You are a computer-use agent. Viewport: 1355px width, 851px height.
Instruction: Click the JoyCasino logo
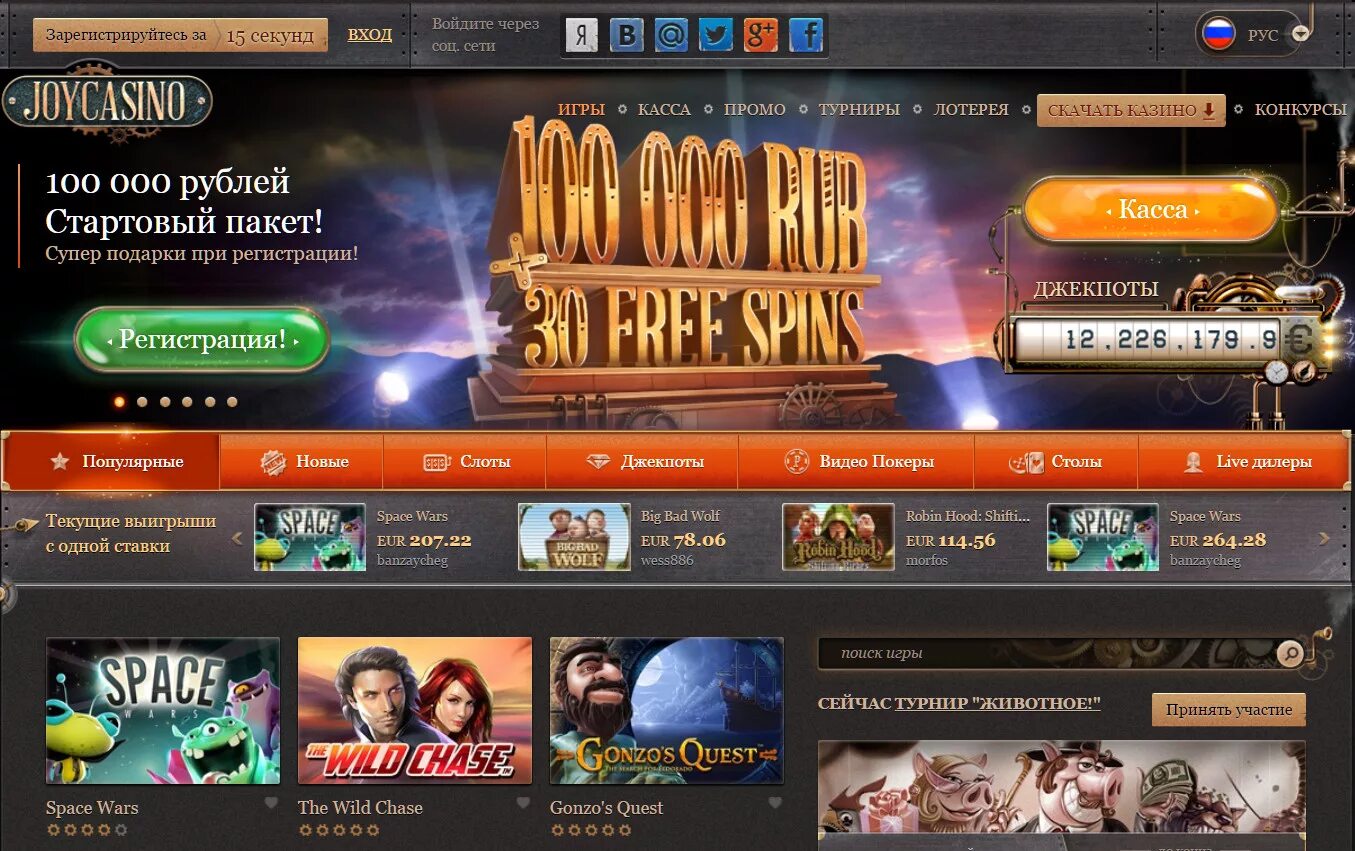[107, 103]
